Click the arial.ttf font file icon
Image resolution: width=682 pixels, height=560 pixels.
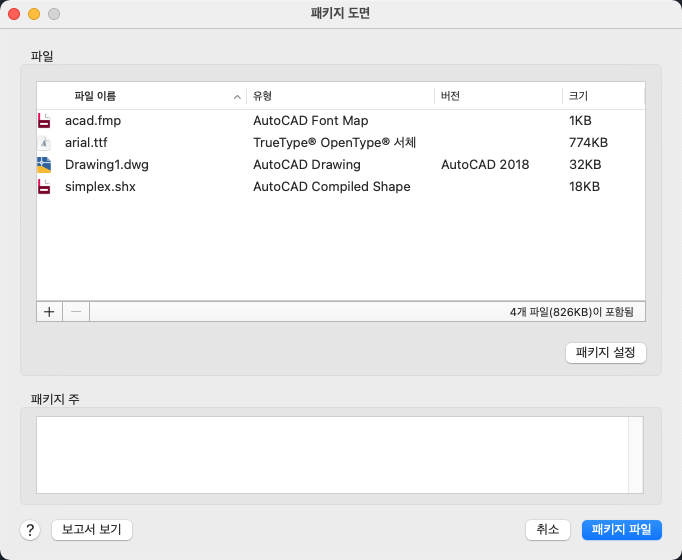[44, 143]
